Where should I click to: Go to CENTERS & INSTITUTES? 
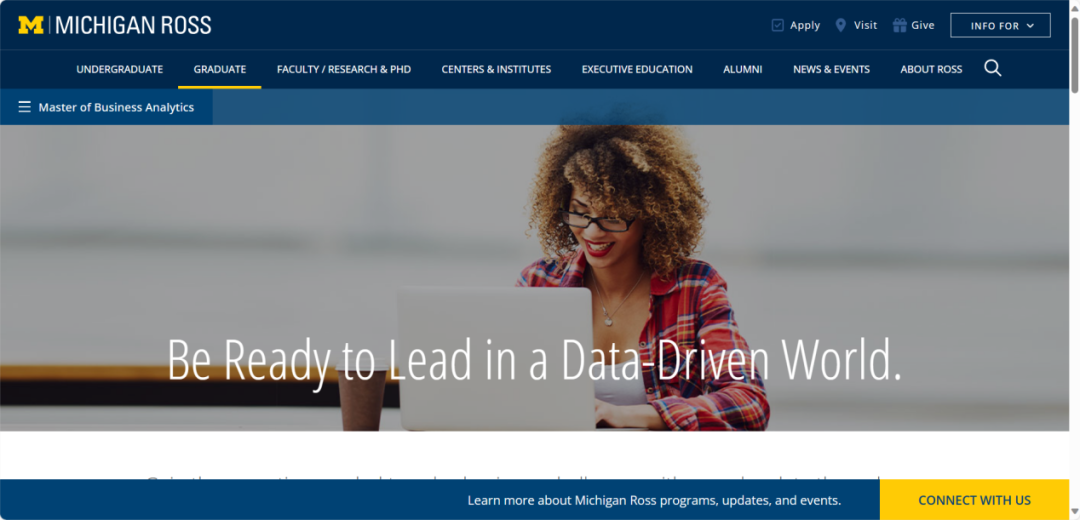pyautogui.click(x=496, y=69)
